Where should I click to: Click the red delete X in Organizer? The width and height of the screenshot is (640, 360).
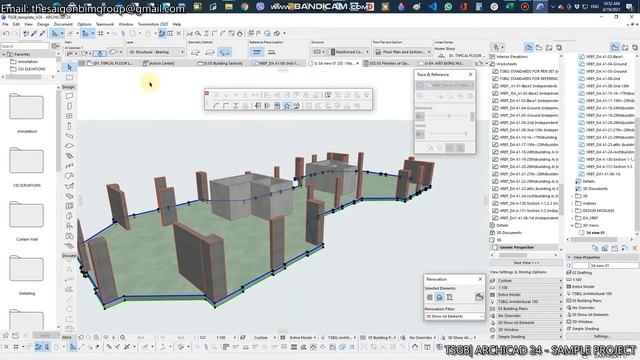pos(635,248)
